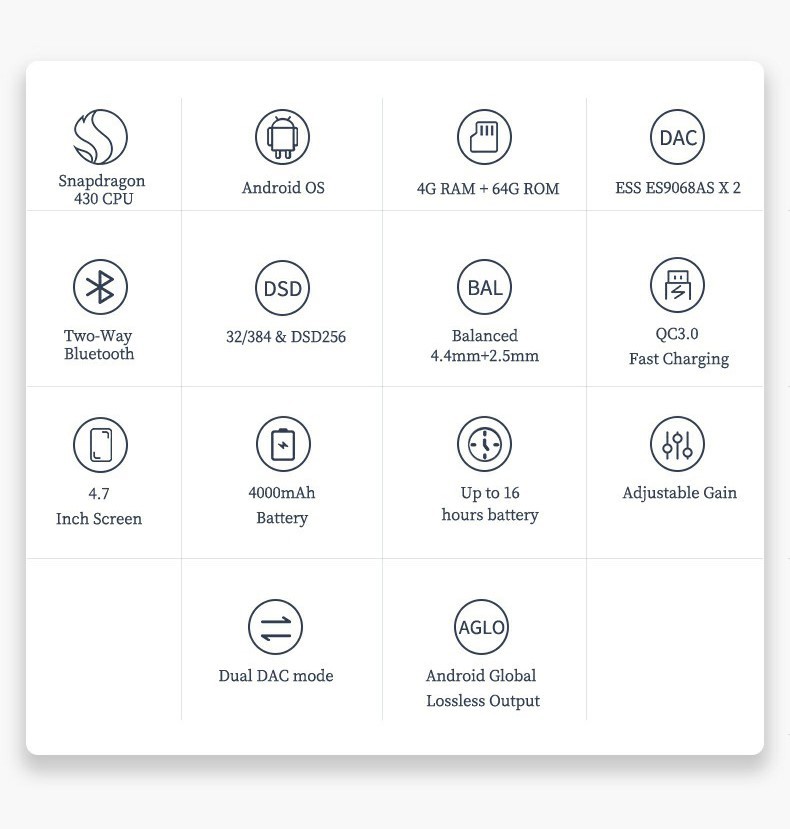790x829 pixels.
Task: Click the memory card RAM icon
Action: [x=484, y=138]
